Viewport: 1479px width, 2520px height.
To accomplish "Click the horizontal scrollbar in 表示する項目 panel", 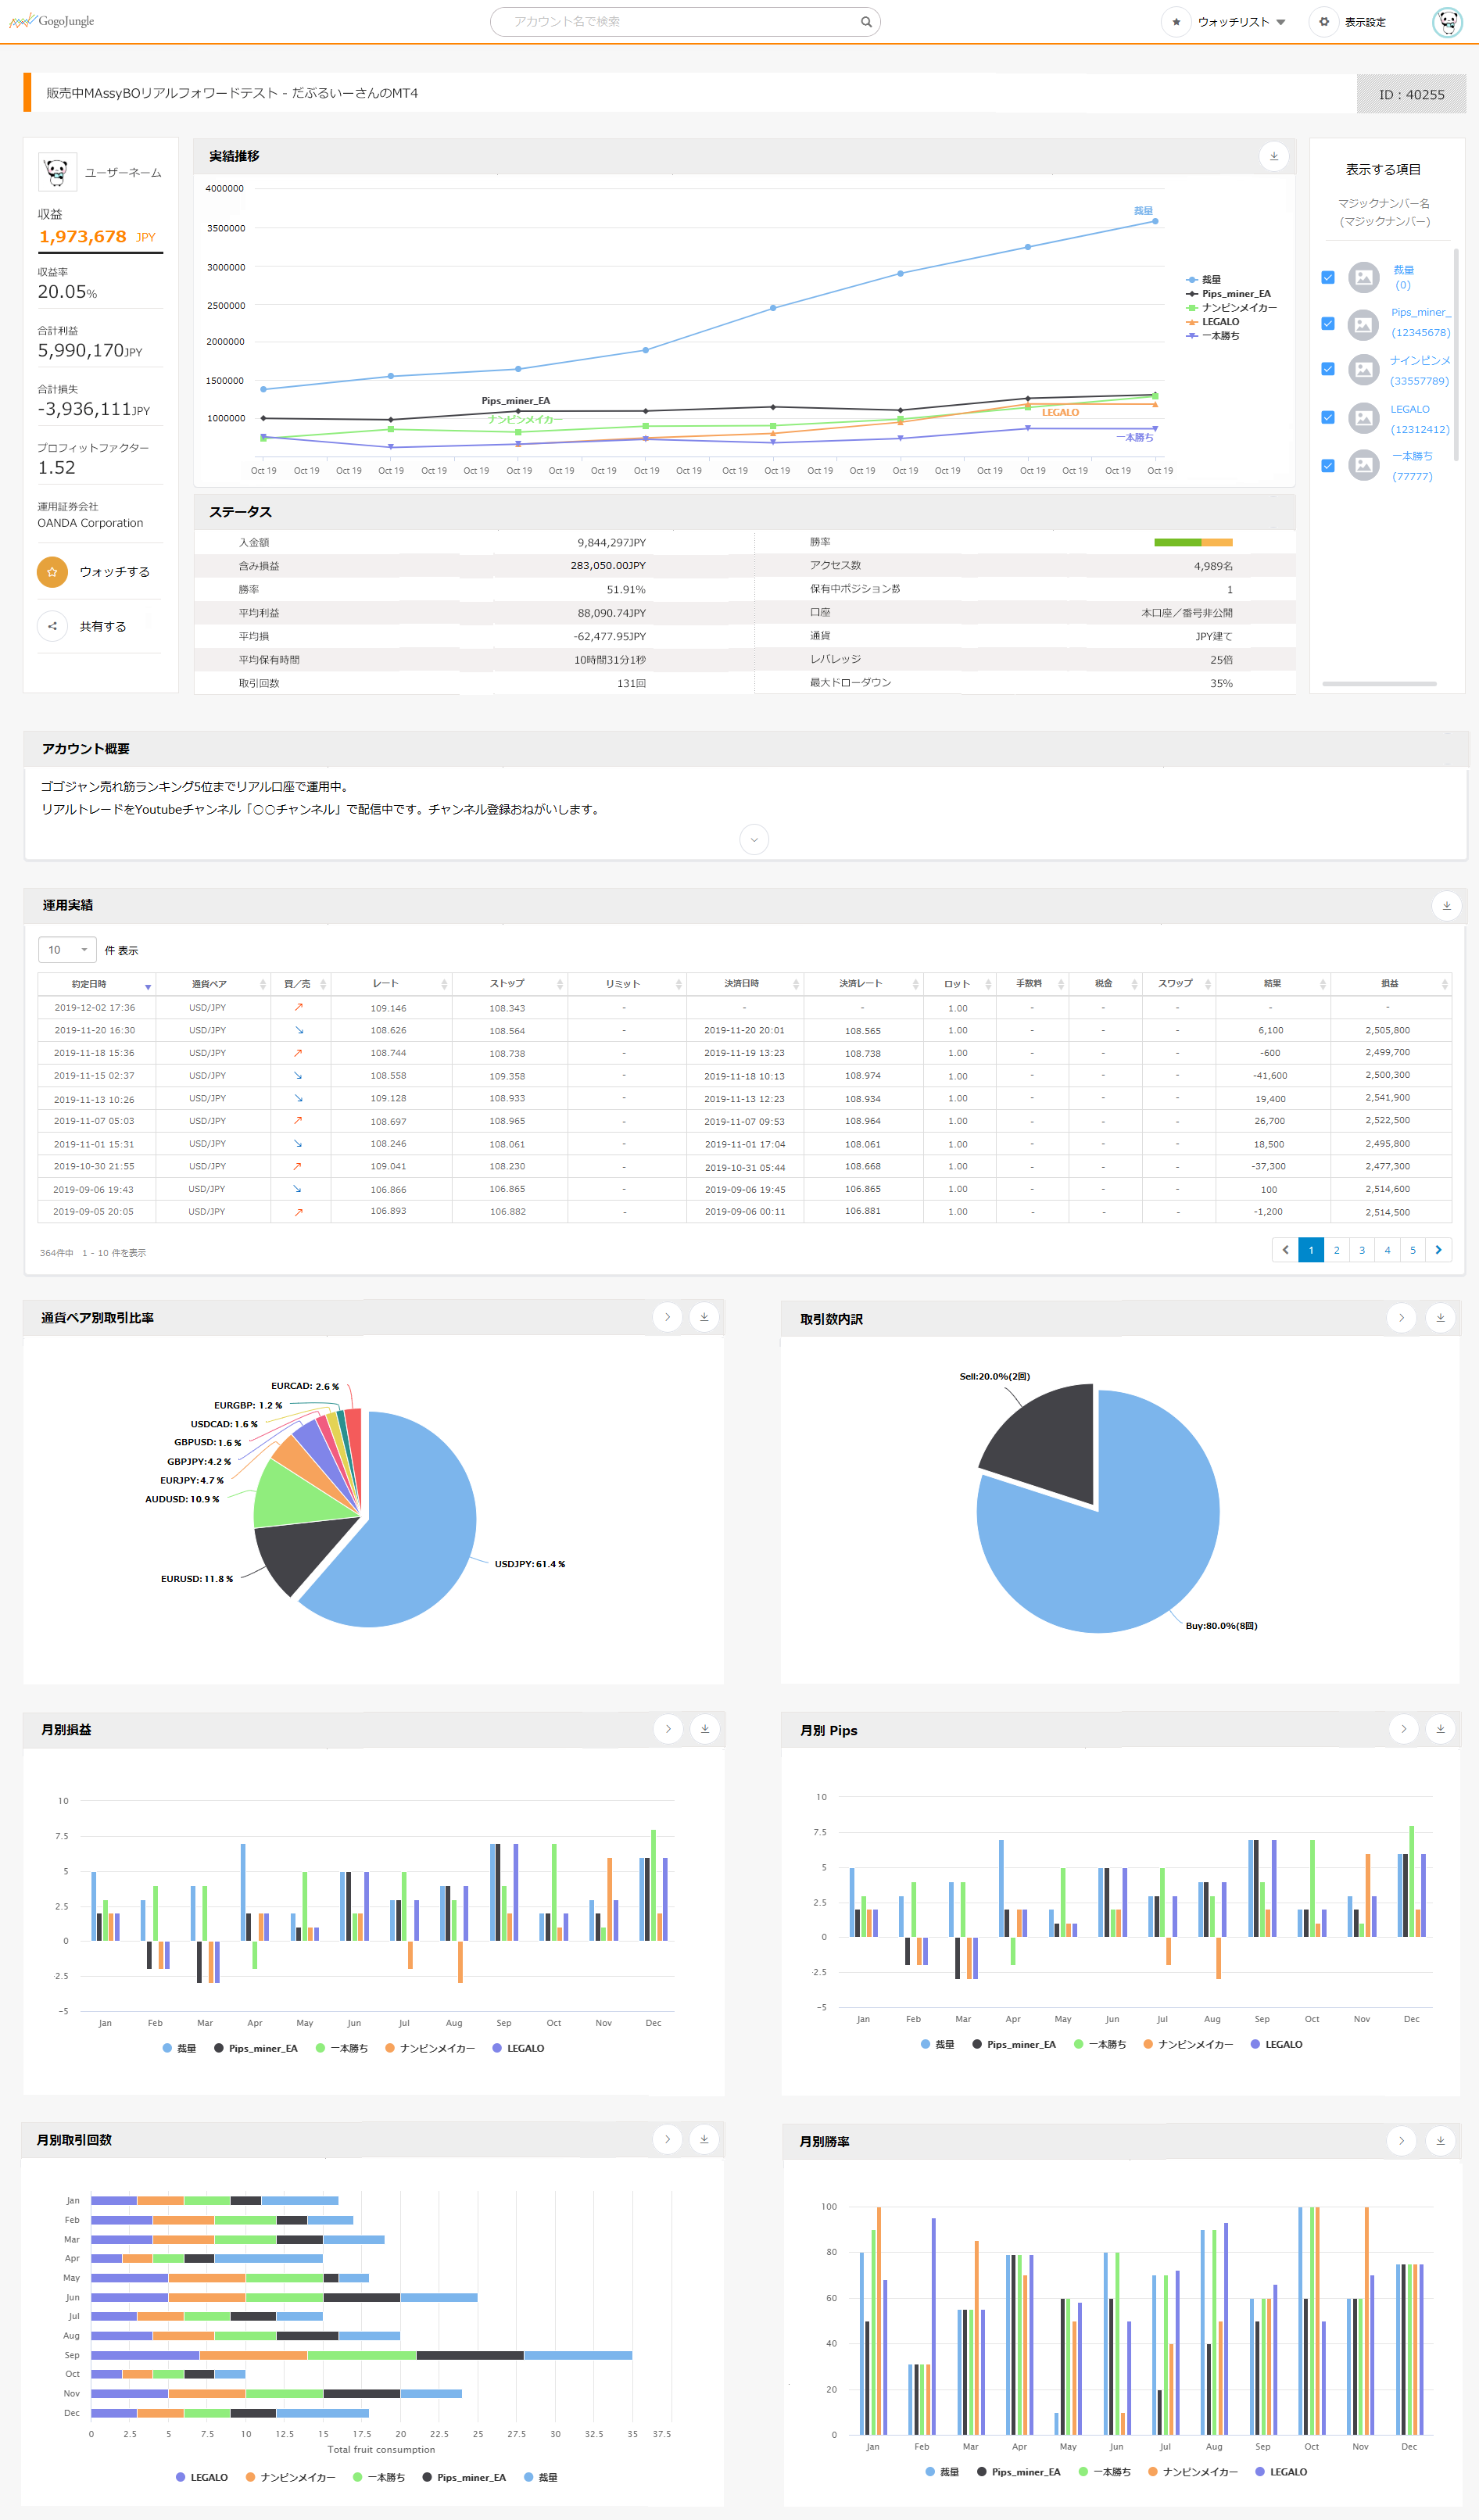I will pos(1379,684).
